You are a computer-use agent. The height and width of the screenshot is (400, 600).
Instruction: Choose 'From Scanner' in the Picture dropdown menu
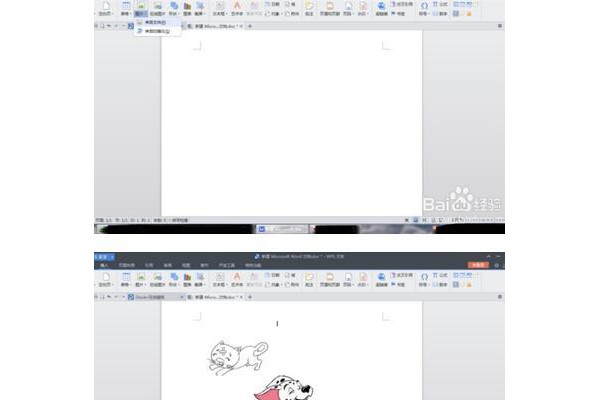[157, 31]
